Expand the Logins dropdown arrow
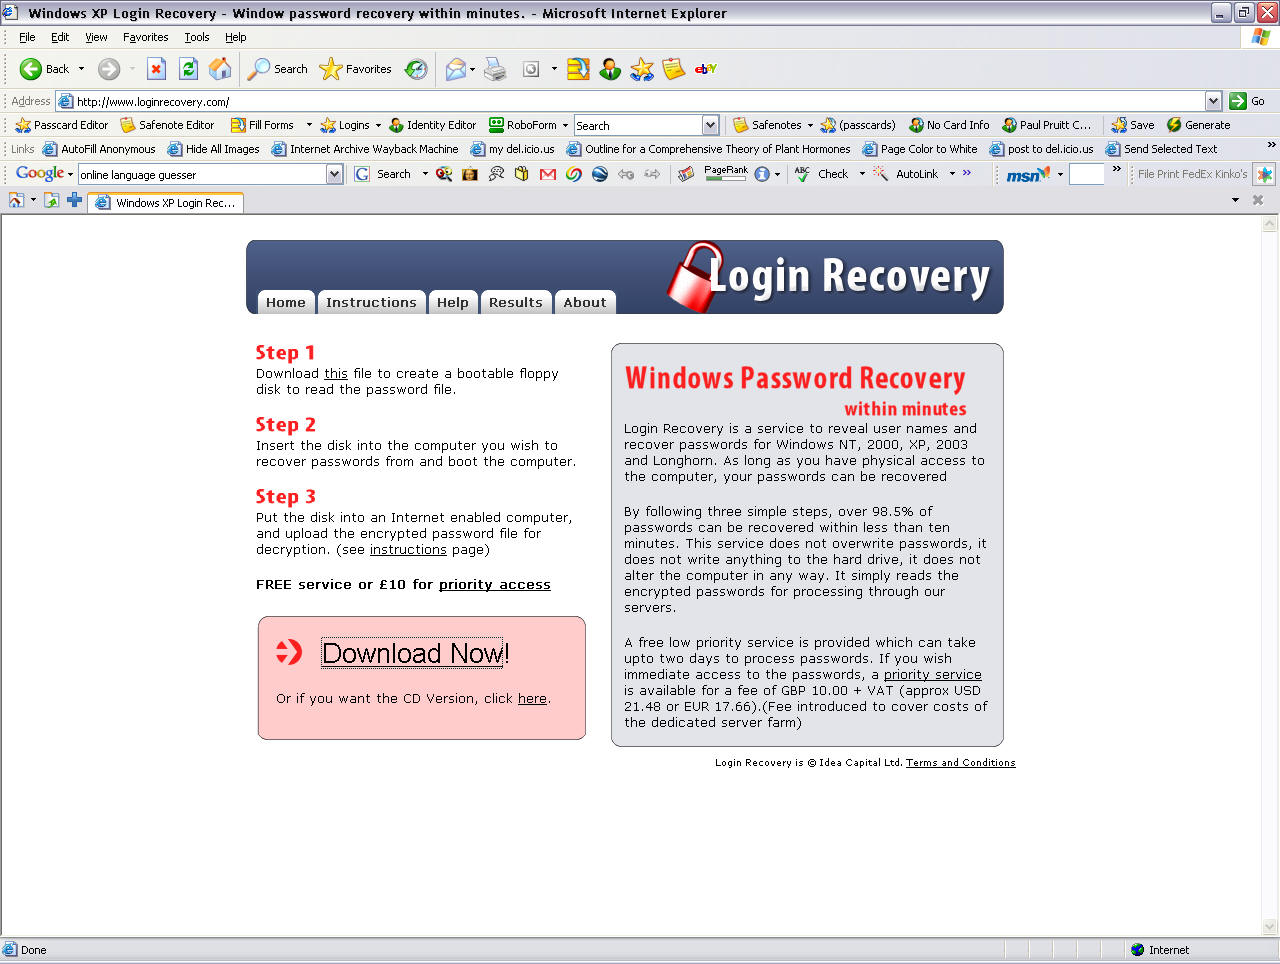Image resolution: width=1280 pixels, height=964 pixels. [379, 125]
